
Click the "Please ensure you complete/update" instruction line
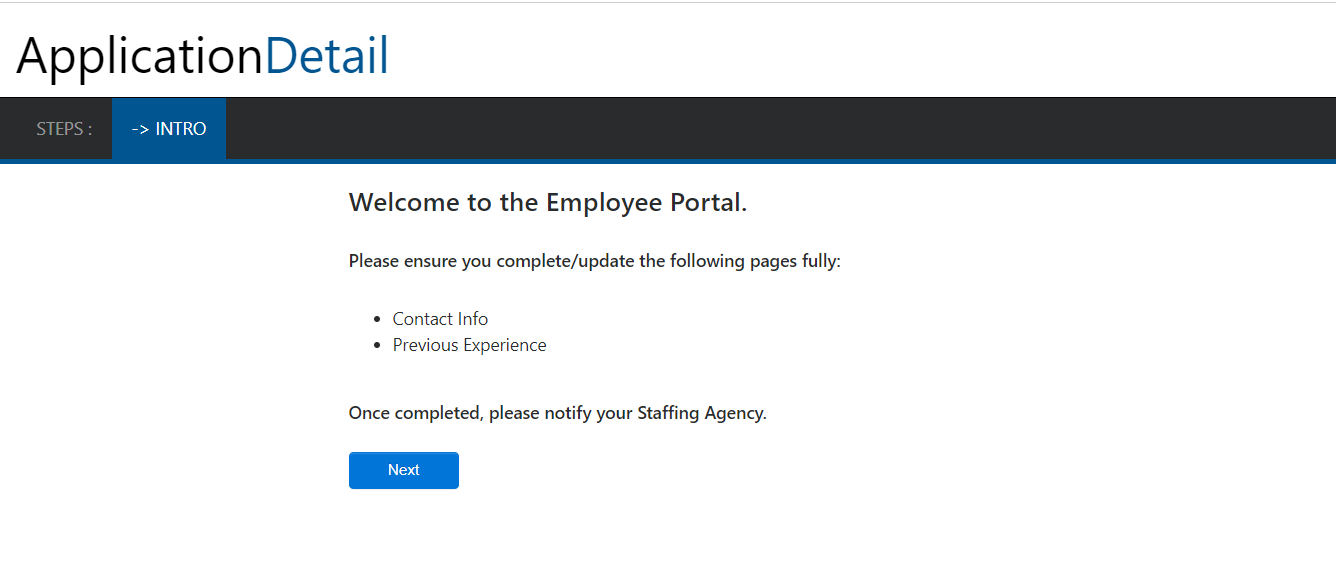pyautogui.click(x=595, y=262)
